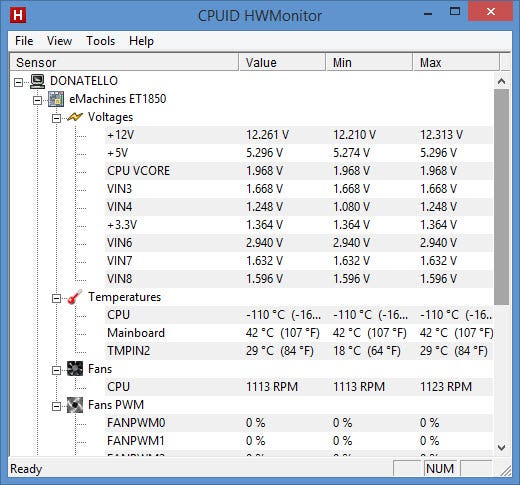Click the DONATELLO computer icon
The width and height of the screenshot is (520, 485).
click(x=37, y=81)
